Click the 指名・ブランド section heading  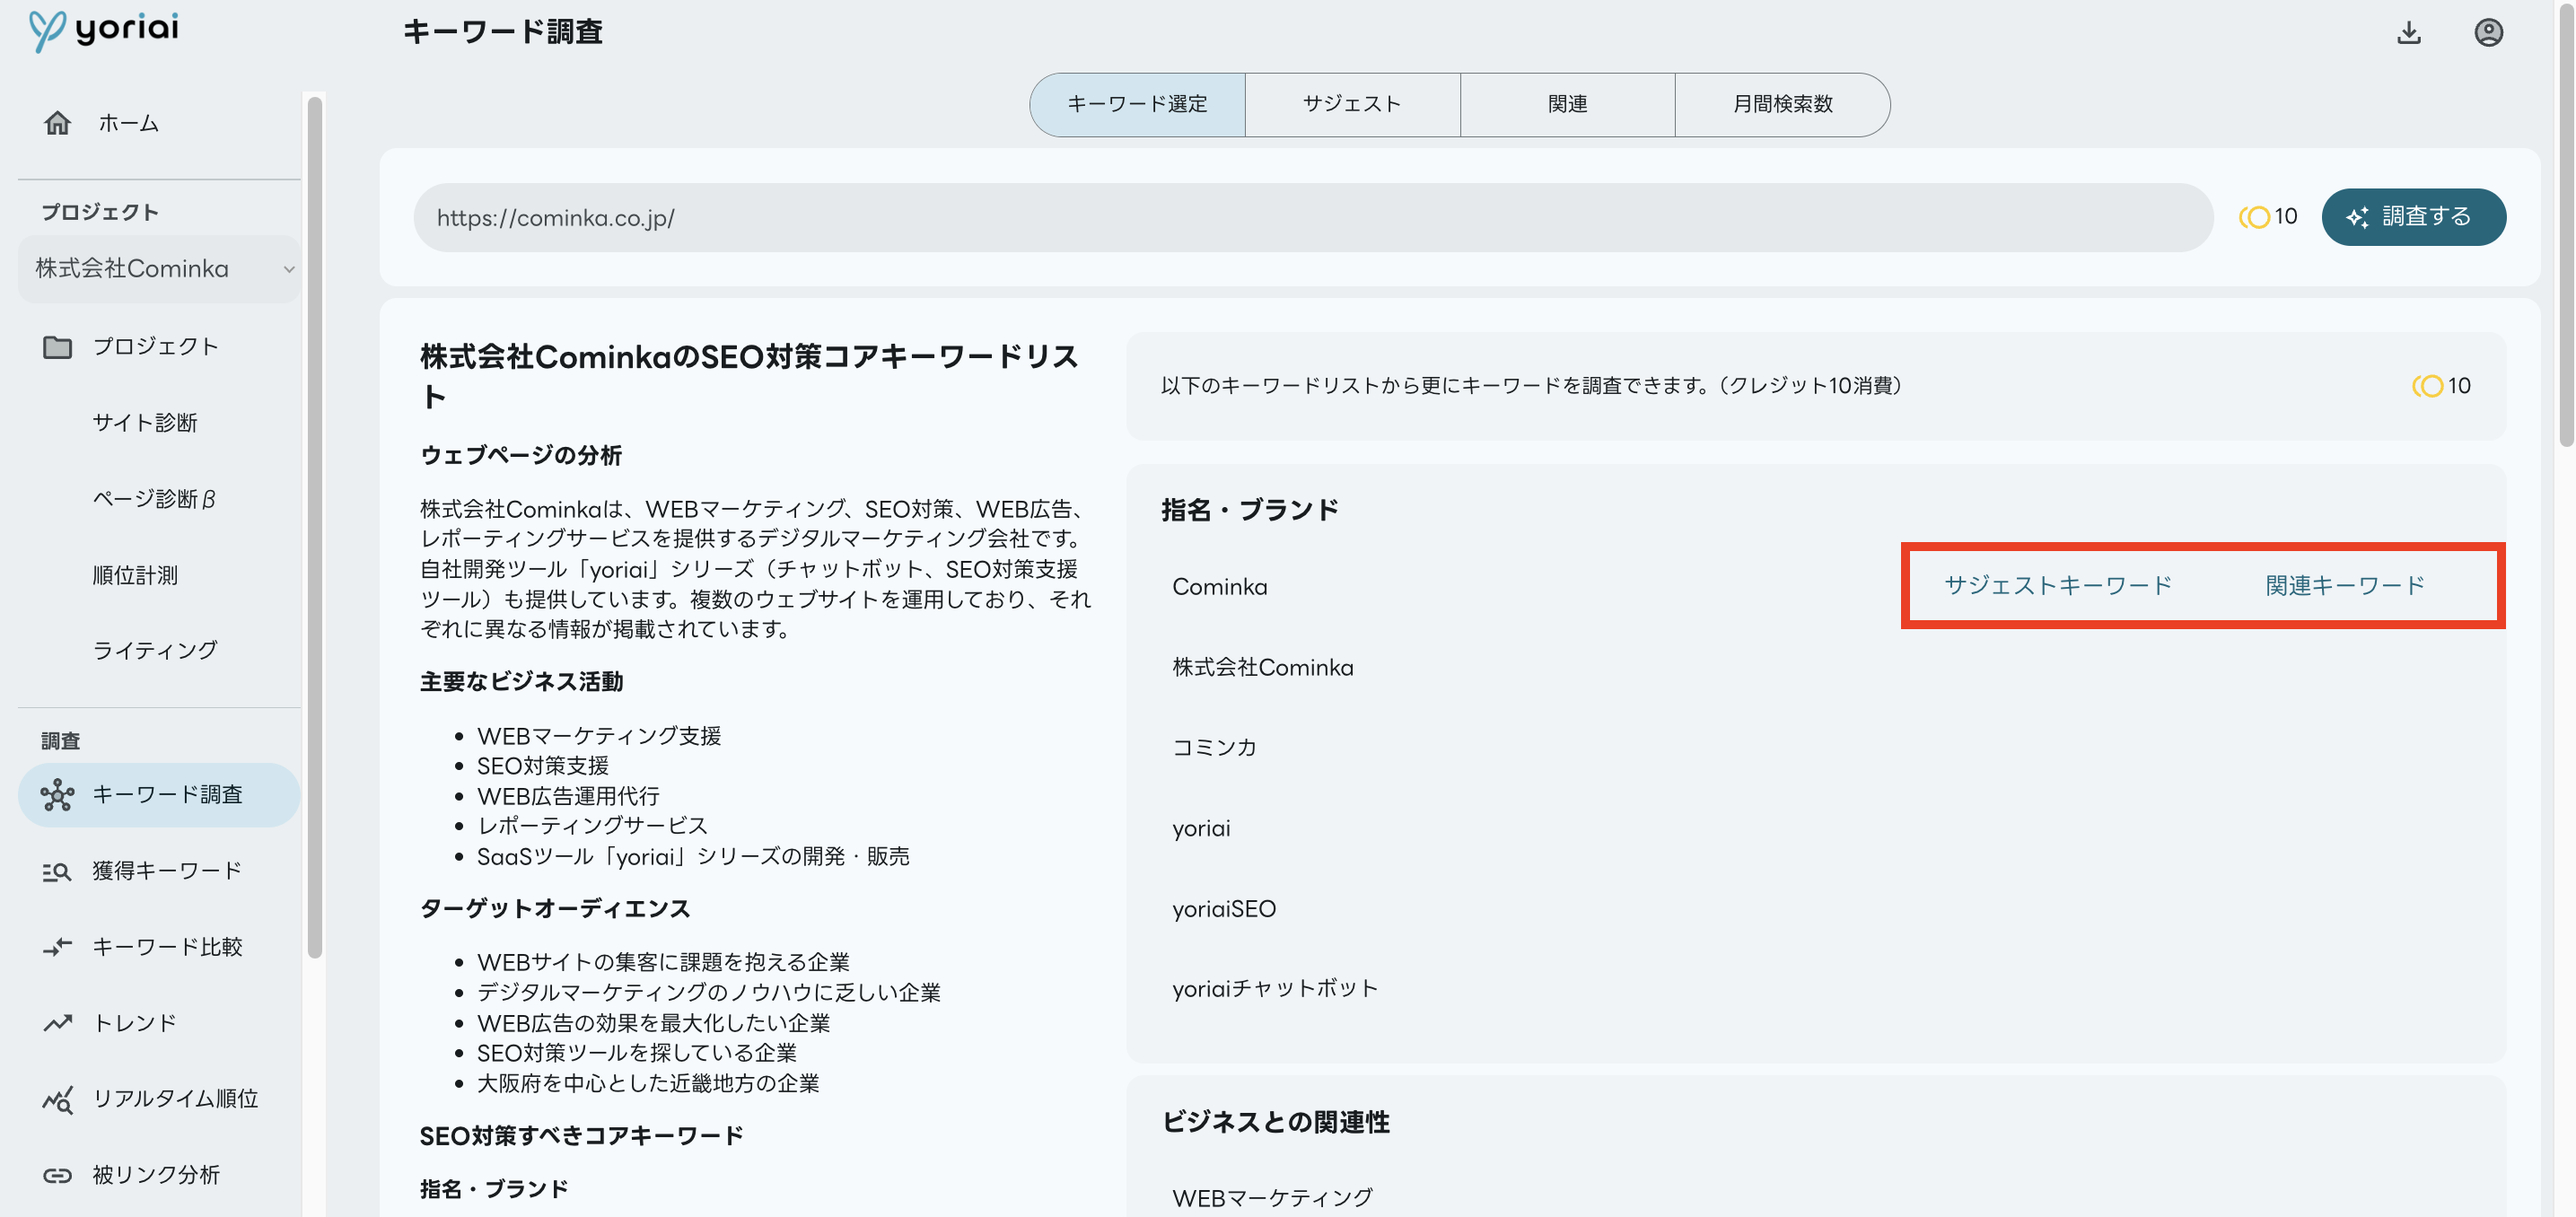point(1250,510)
